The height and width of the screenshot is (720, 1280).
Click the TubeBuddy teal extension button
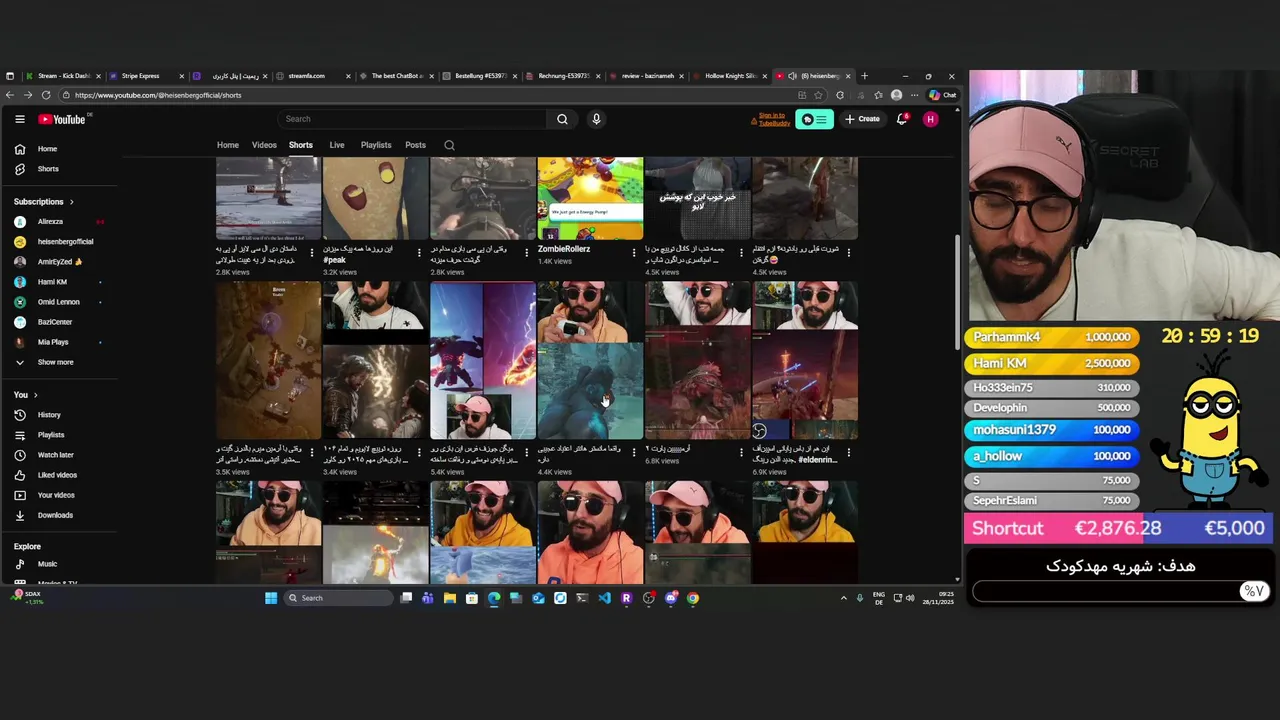click(814, 119)
